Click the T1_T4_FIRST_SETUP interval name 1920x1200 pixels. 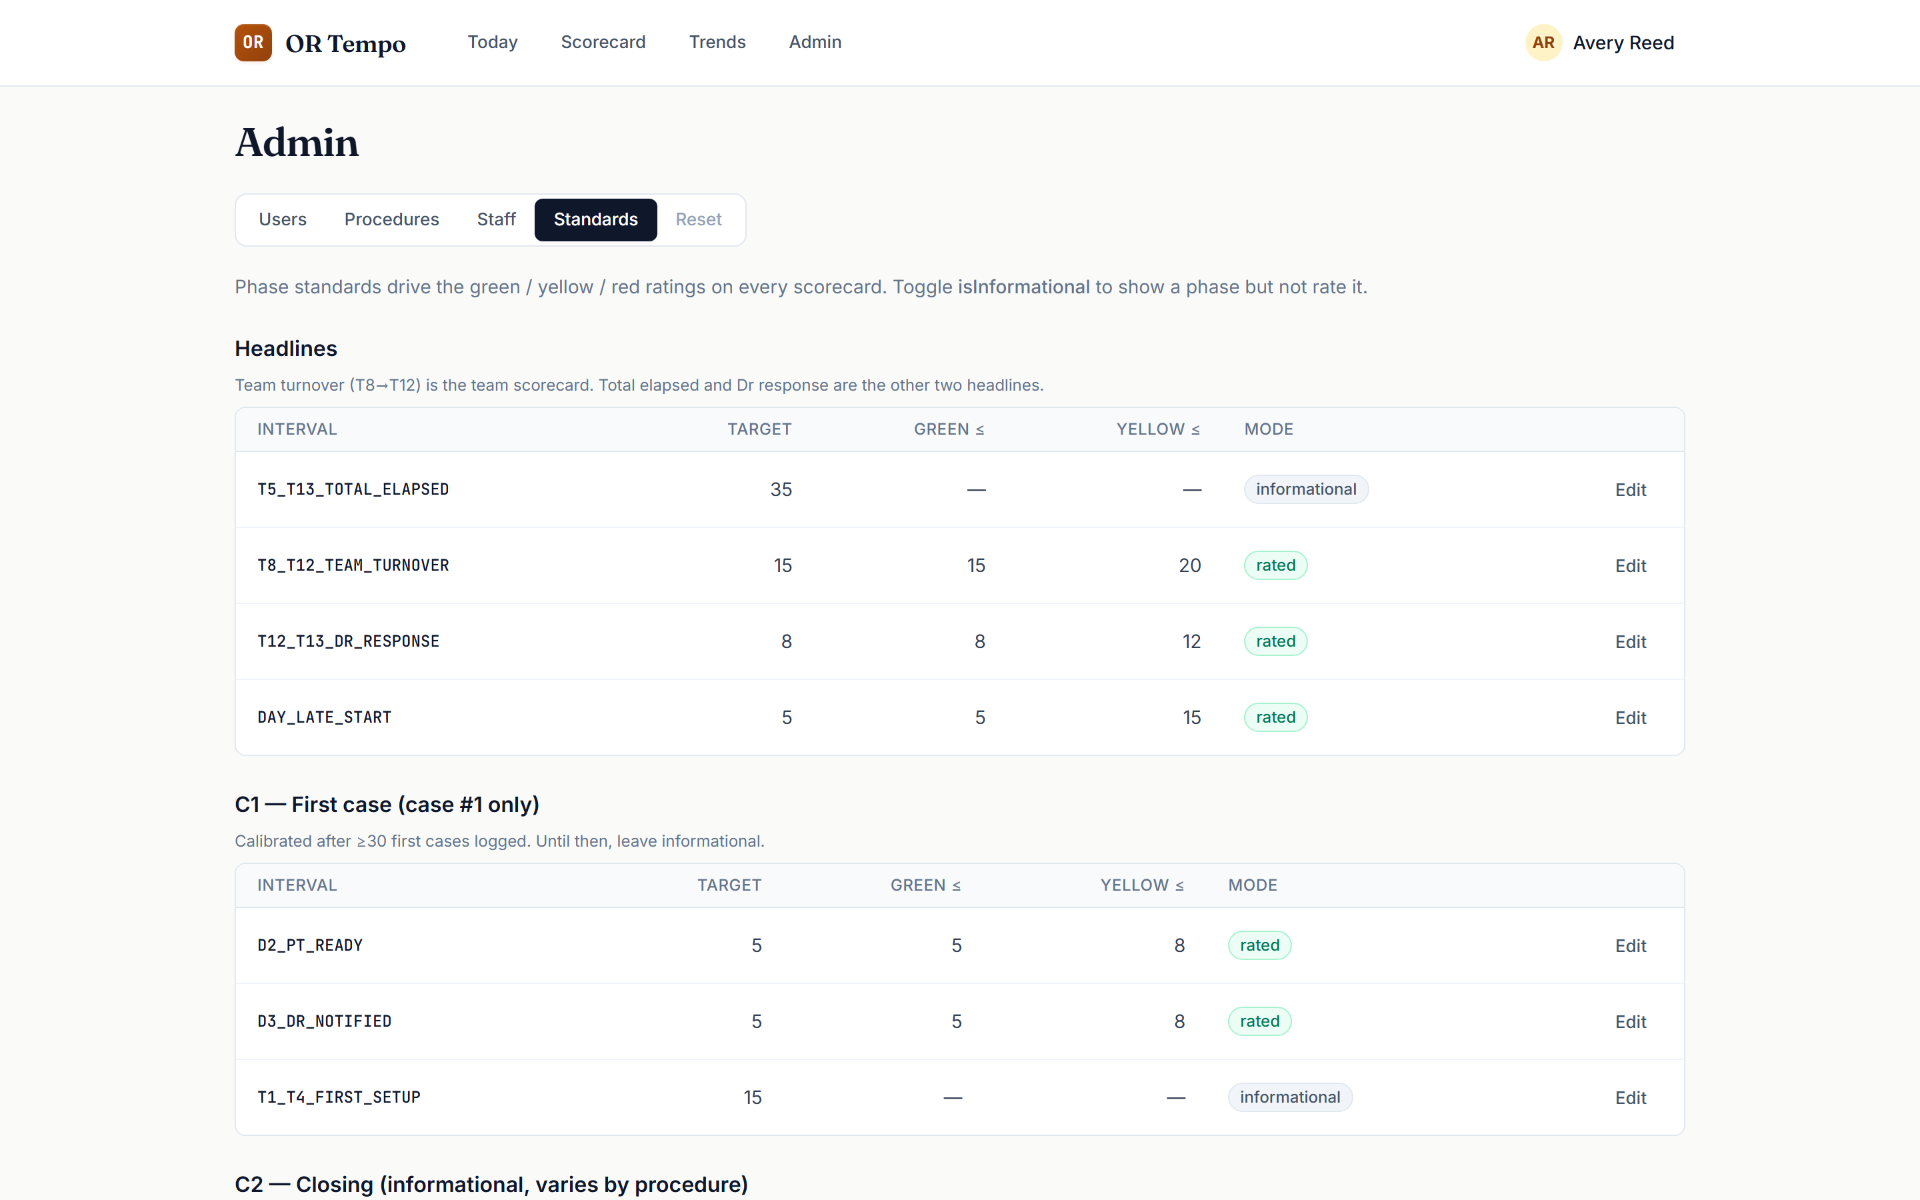(339, 1098)
